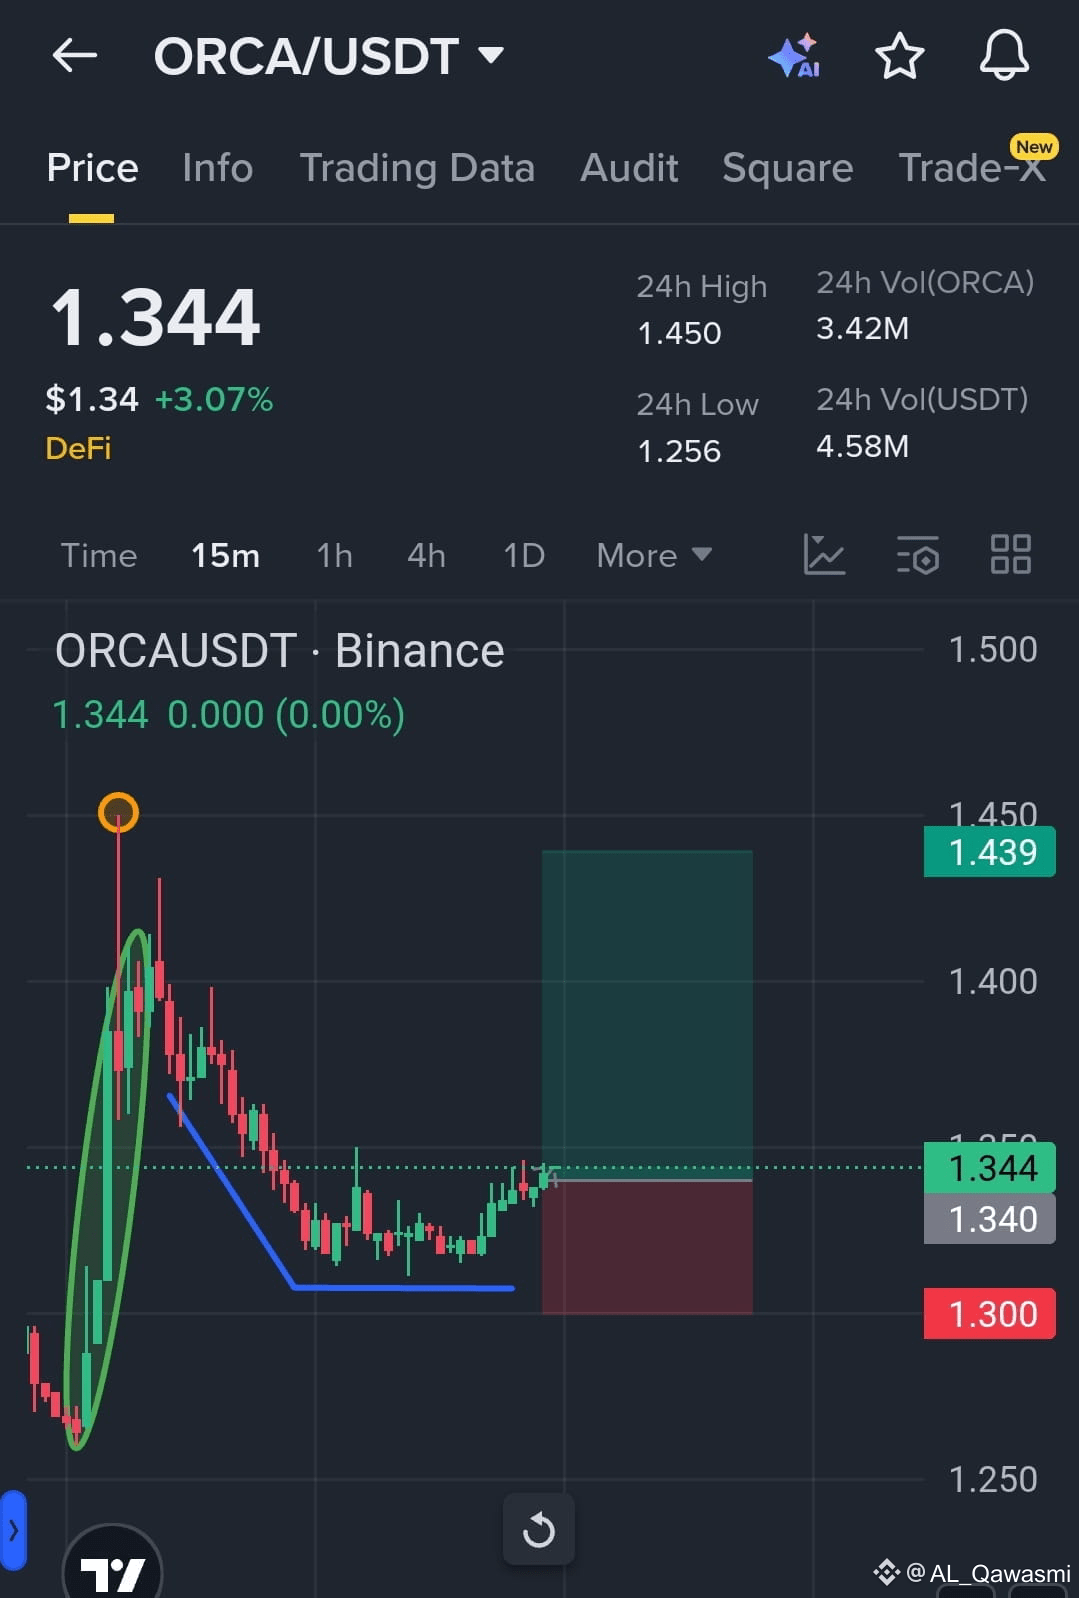Tap the large 1.344 current price
Screen dimensions: 1079x1598
[156, 318]
